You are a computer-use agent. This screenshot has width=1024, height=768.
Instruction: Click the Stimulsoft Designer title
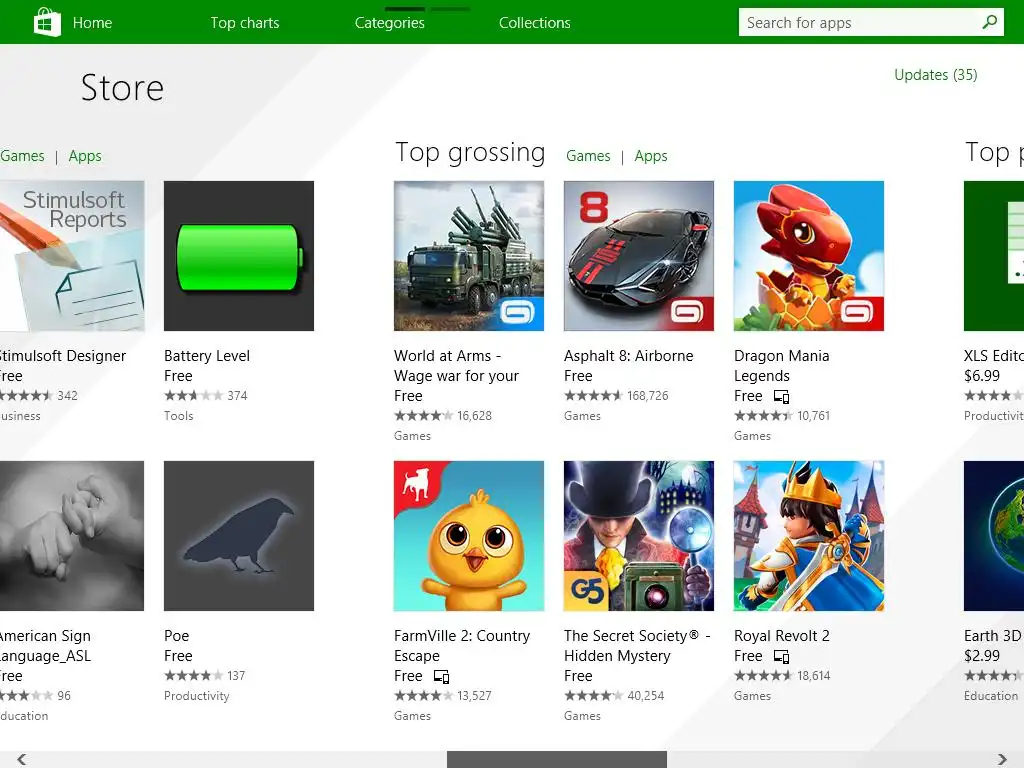(x=63, y=356)
